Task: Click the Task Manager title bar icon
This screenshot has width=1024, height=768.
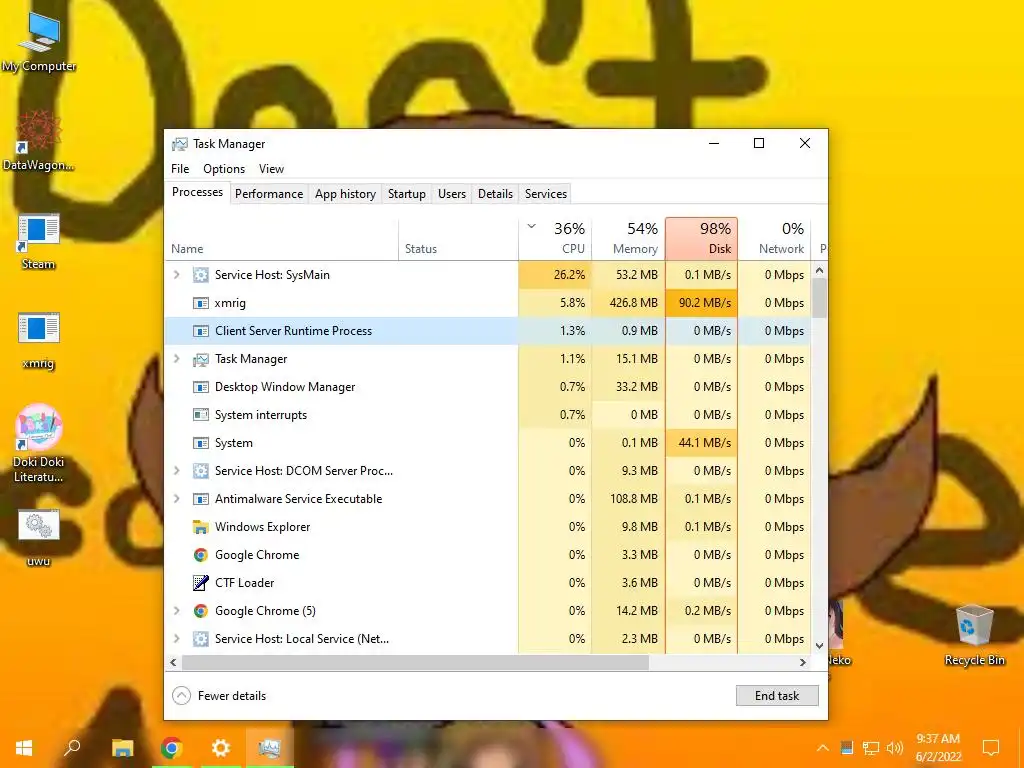Action: click(x=180, y=144)
